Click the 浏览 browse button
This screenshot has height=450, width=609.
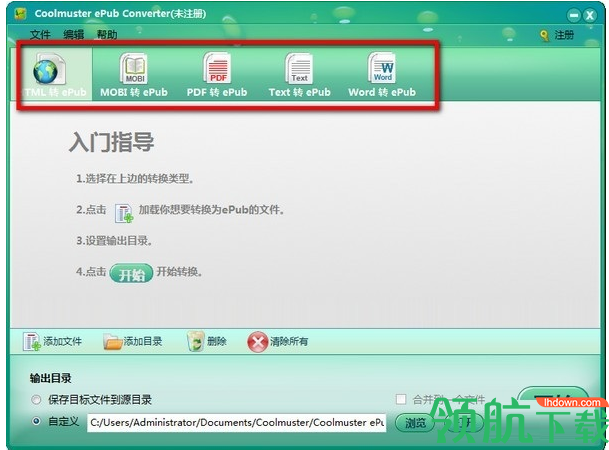[x=415, y=423]
